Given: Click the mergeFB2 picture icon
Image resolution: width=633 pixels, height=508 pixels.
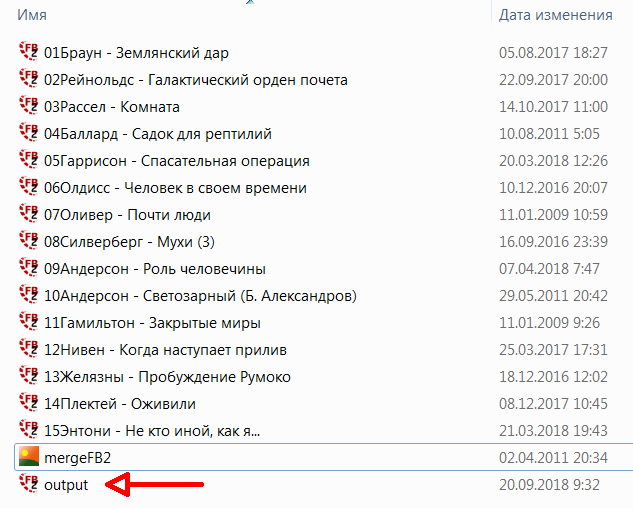Looking at the screenshot, I should [x=29, y=456].
